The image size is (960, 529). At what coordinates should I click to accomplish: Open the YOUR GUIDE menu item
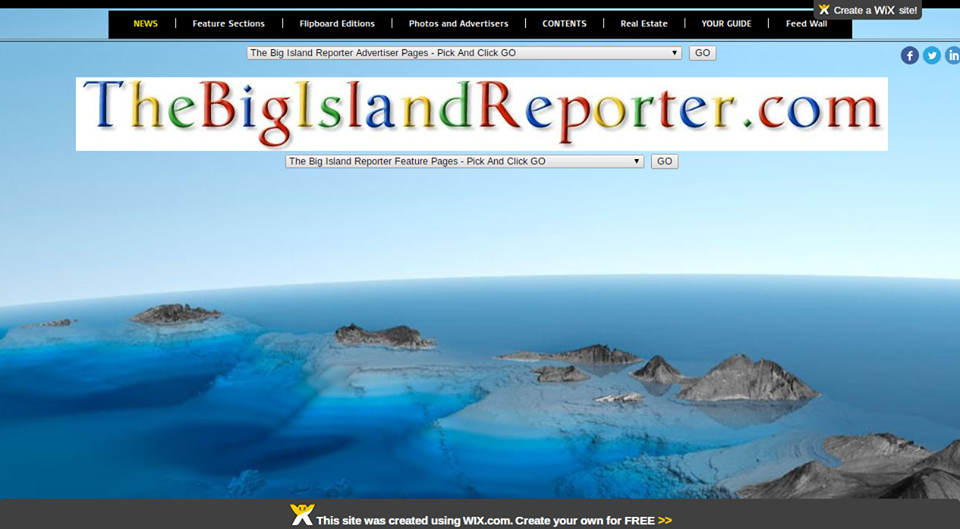(726, 24)
